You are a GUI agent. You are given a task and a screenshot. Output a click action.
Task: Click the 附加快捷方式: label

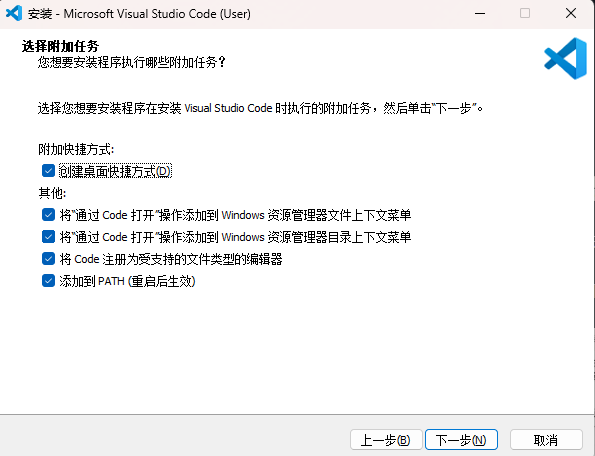click(x=76, y=149)
